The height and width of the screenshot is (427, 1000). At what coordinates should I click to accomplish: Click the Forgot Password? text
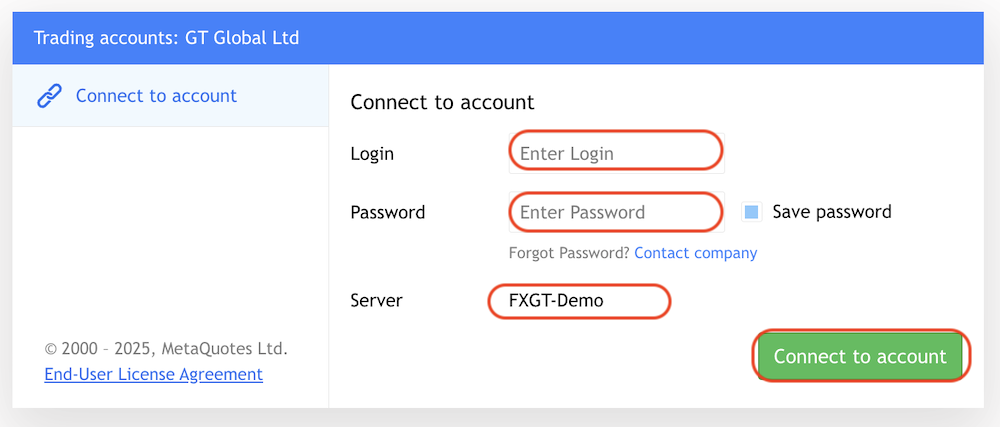[569, 253]
